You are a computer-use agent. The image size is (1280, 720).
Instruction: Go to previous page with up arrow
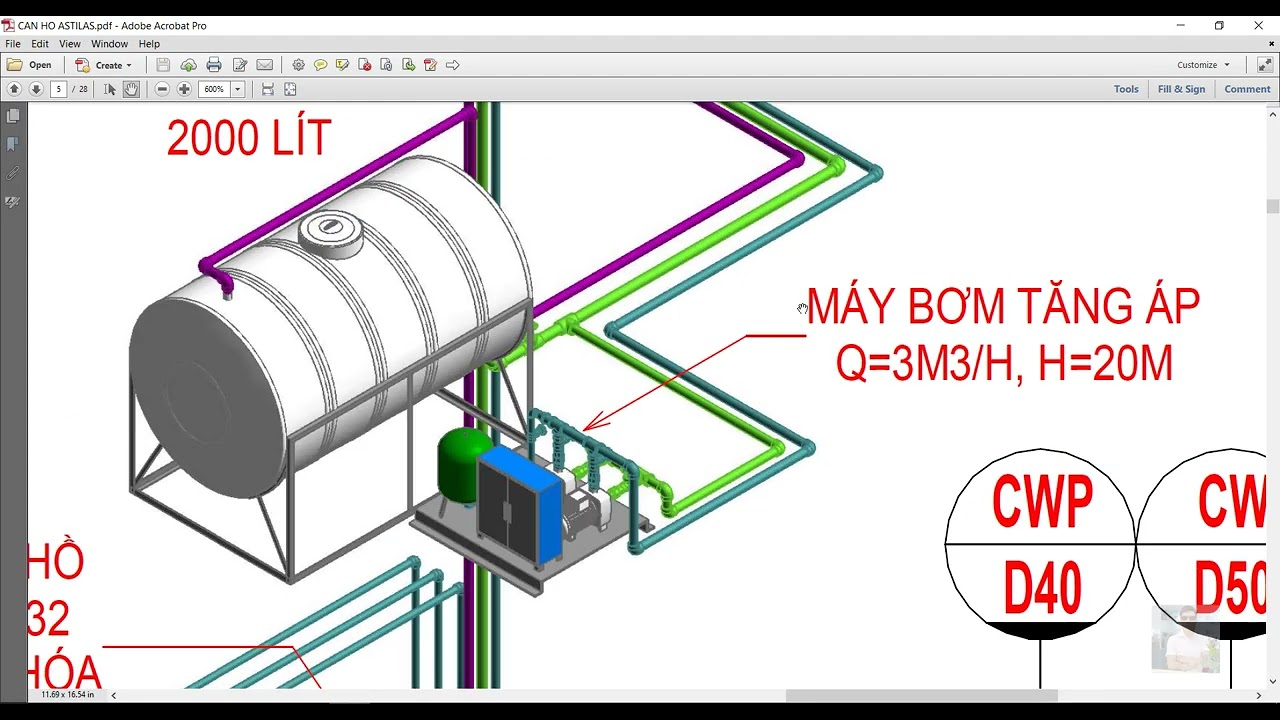click(14, 89)
